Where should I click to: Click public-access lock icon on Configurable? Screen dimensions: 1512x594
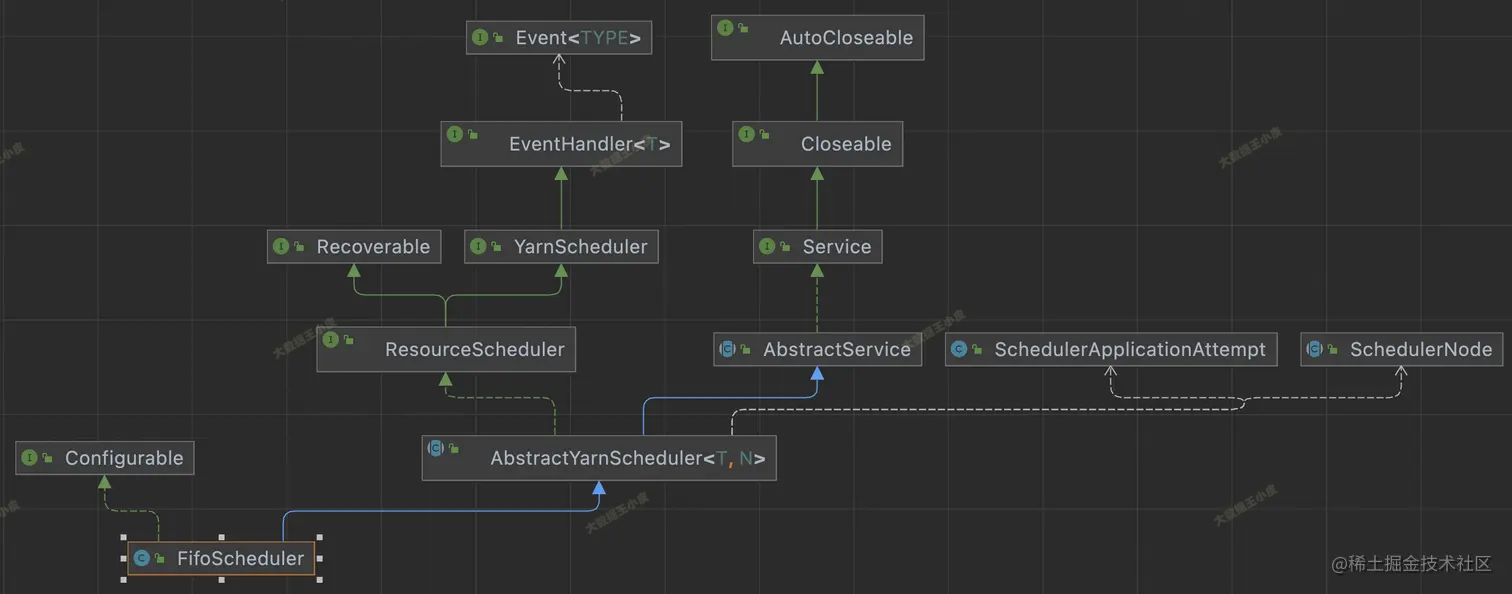coord(47,458)
